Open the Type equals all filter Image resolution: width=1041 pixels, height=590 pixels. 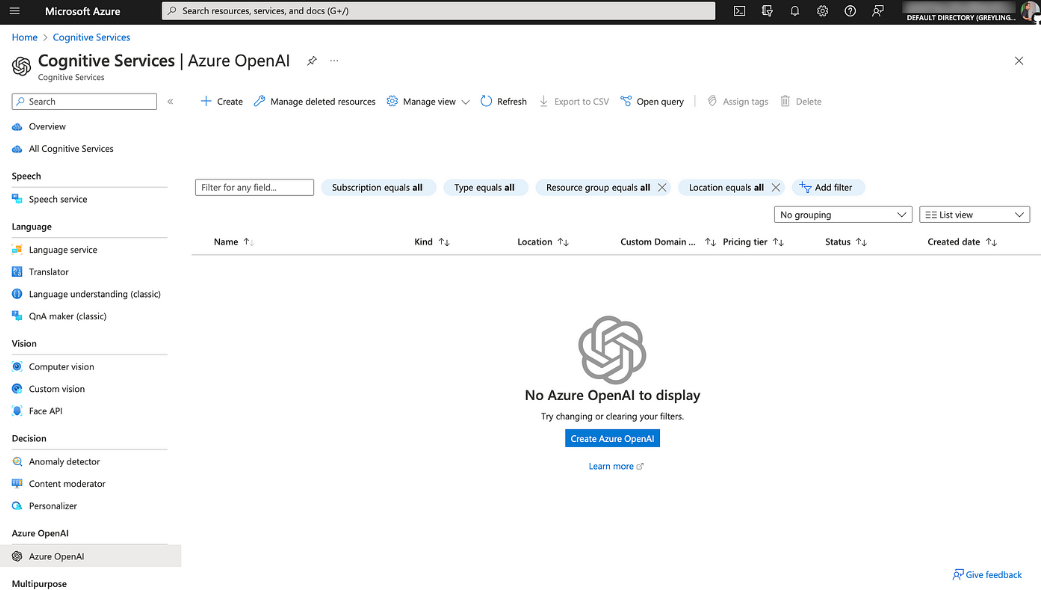coord(485,188)
